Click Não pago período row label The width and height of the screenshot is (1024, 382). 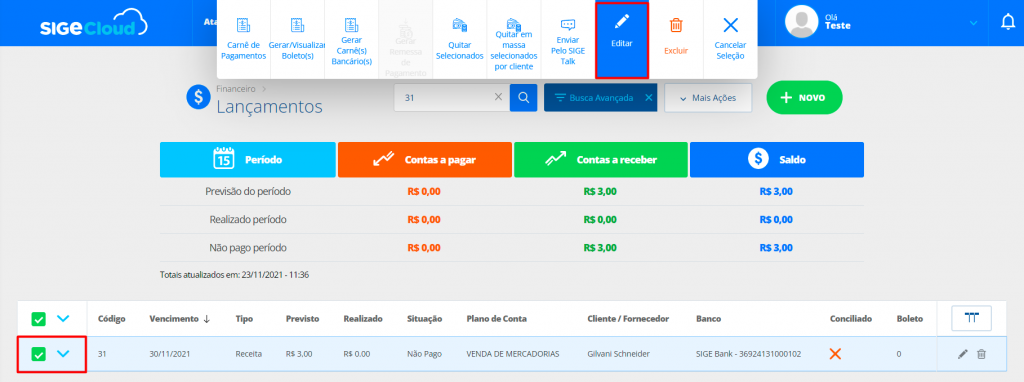[248, 248]
